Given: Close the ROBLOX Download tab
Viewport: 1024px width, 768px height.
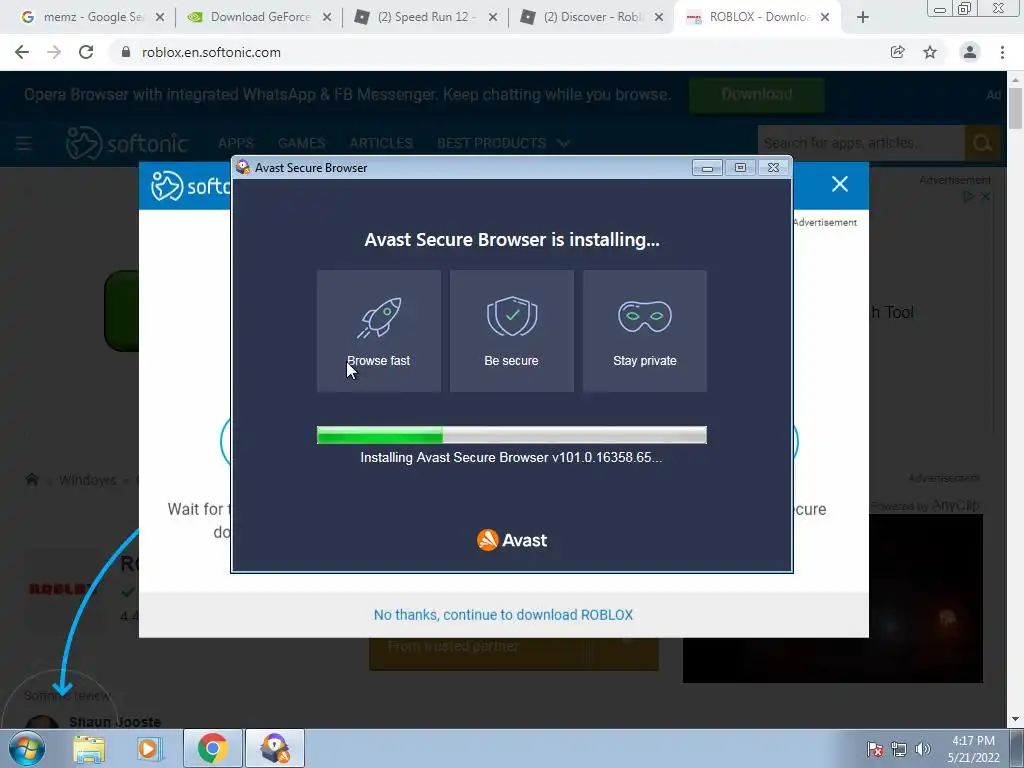Looking at the screenshot, I should (825, 18).
